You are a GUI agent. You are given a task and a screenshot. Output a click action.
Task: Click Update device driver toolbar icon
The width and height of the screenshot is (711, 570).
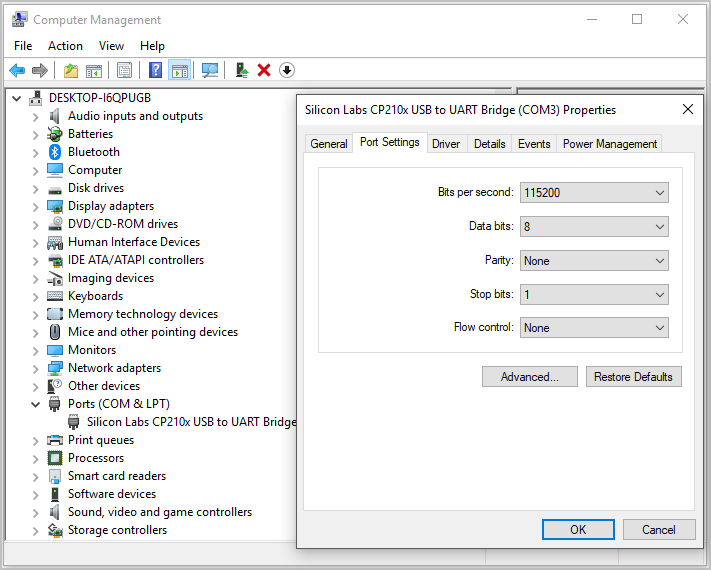[x=242, y=70]
